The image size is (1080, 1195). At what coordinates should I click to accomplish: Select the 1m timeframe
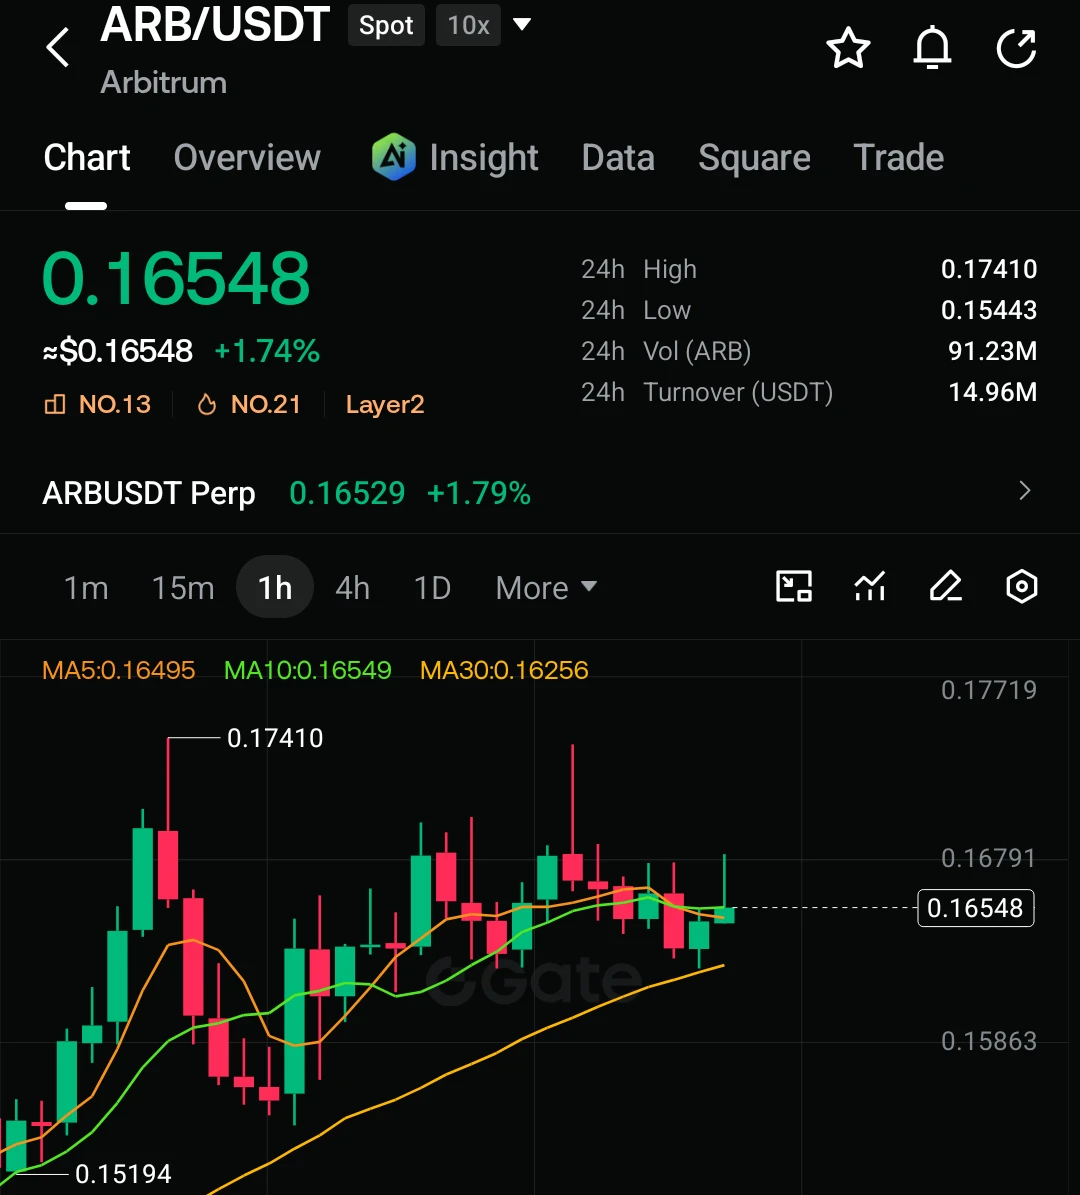(86, 588)
